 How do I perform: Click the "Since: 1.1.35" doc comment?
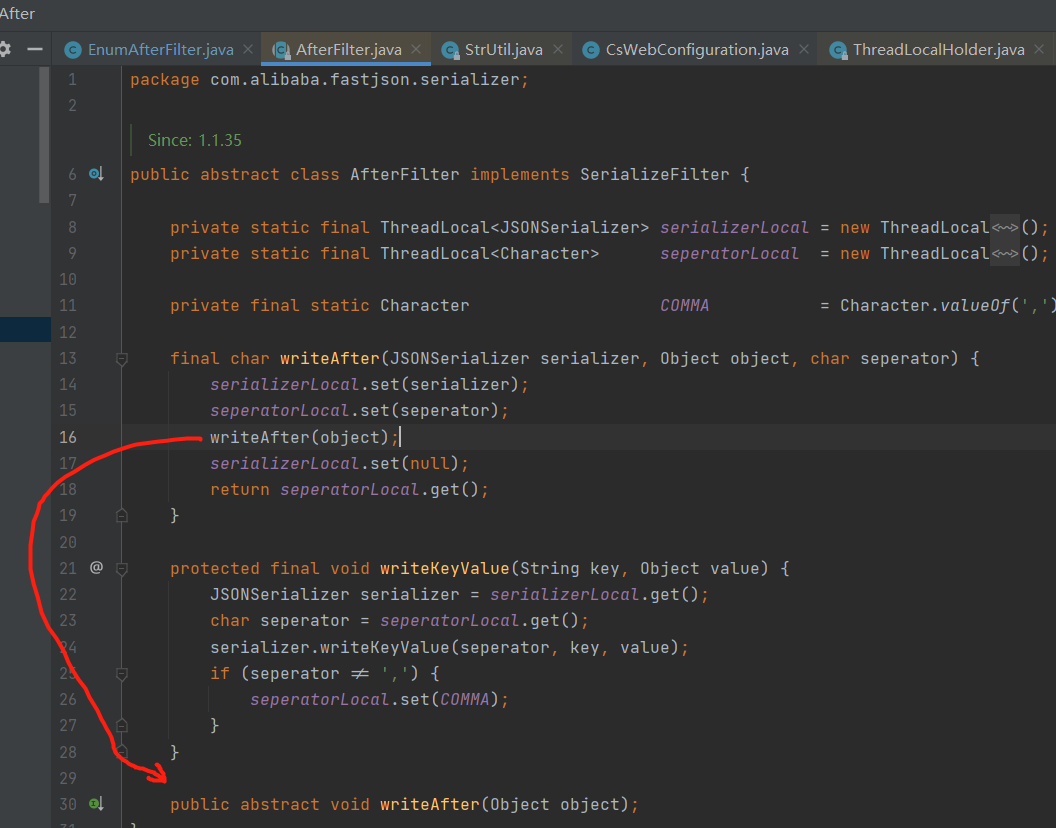[x=195, y=140]
